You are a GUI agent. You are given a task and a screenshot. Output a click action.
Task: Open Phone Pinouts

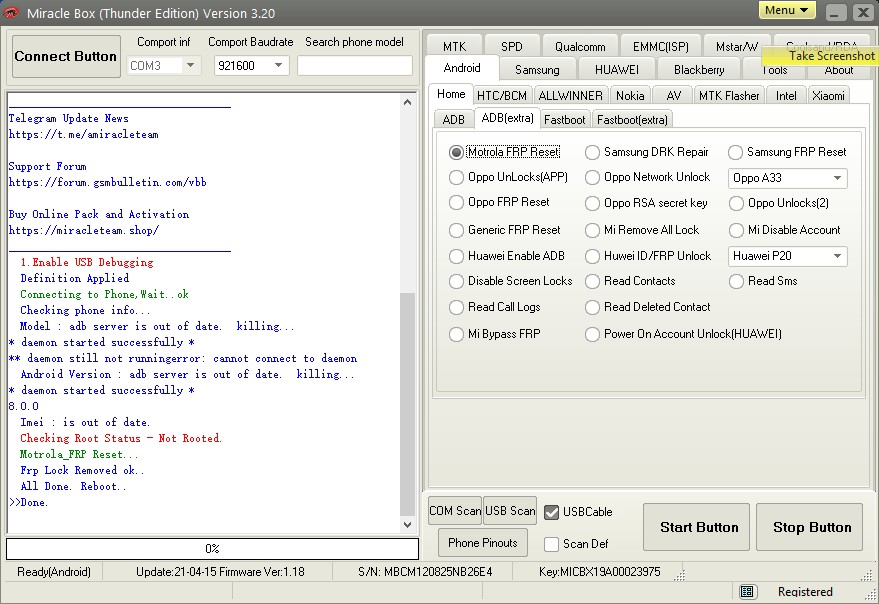[x=483, y=542]
